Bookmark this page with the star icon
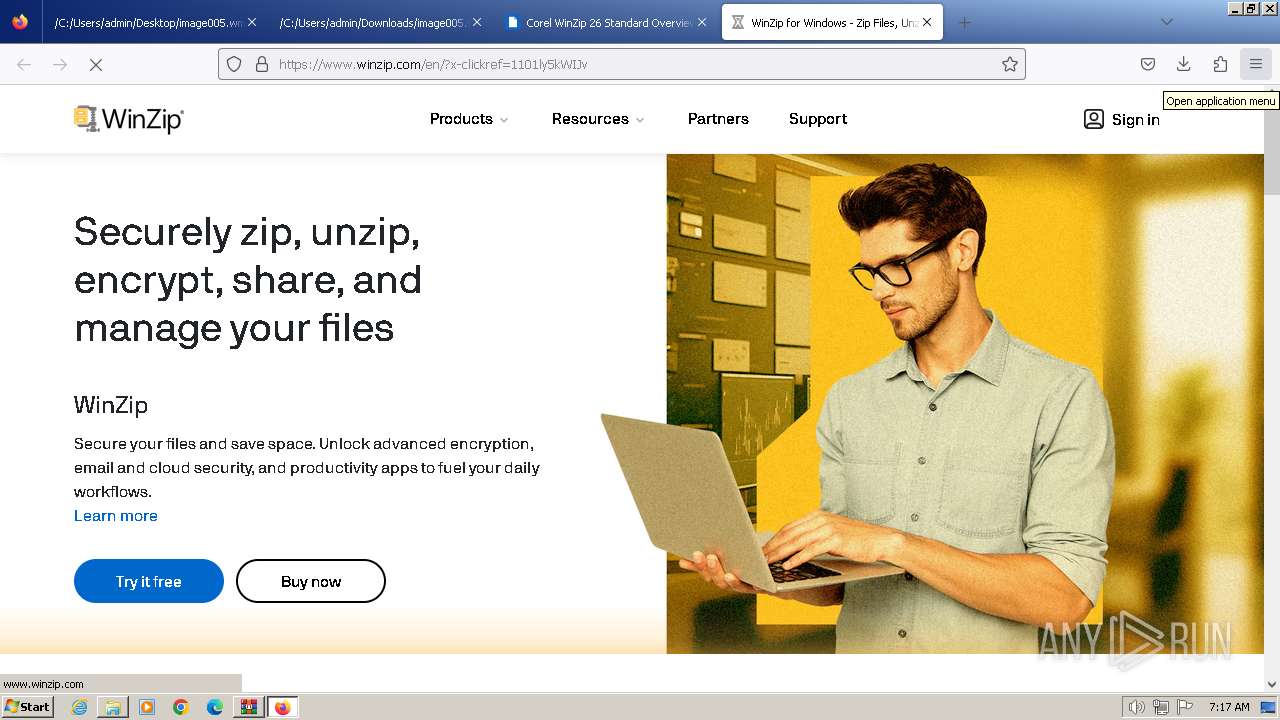This screenshot has width=1280, height=720. pyautogui.click(x=1010, y=64)
